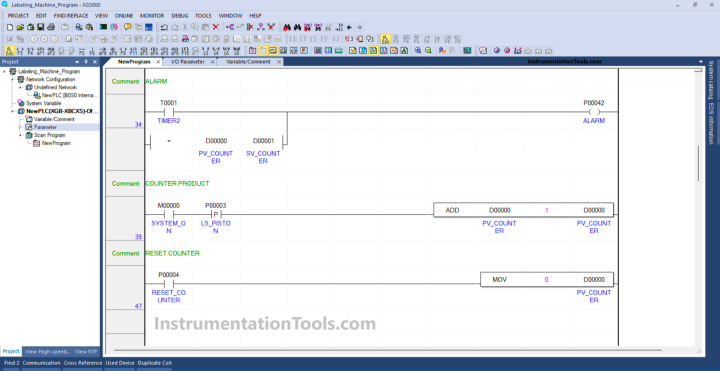Collapse the Network Configuration tree node

coord(13,79)
